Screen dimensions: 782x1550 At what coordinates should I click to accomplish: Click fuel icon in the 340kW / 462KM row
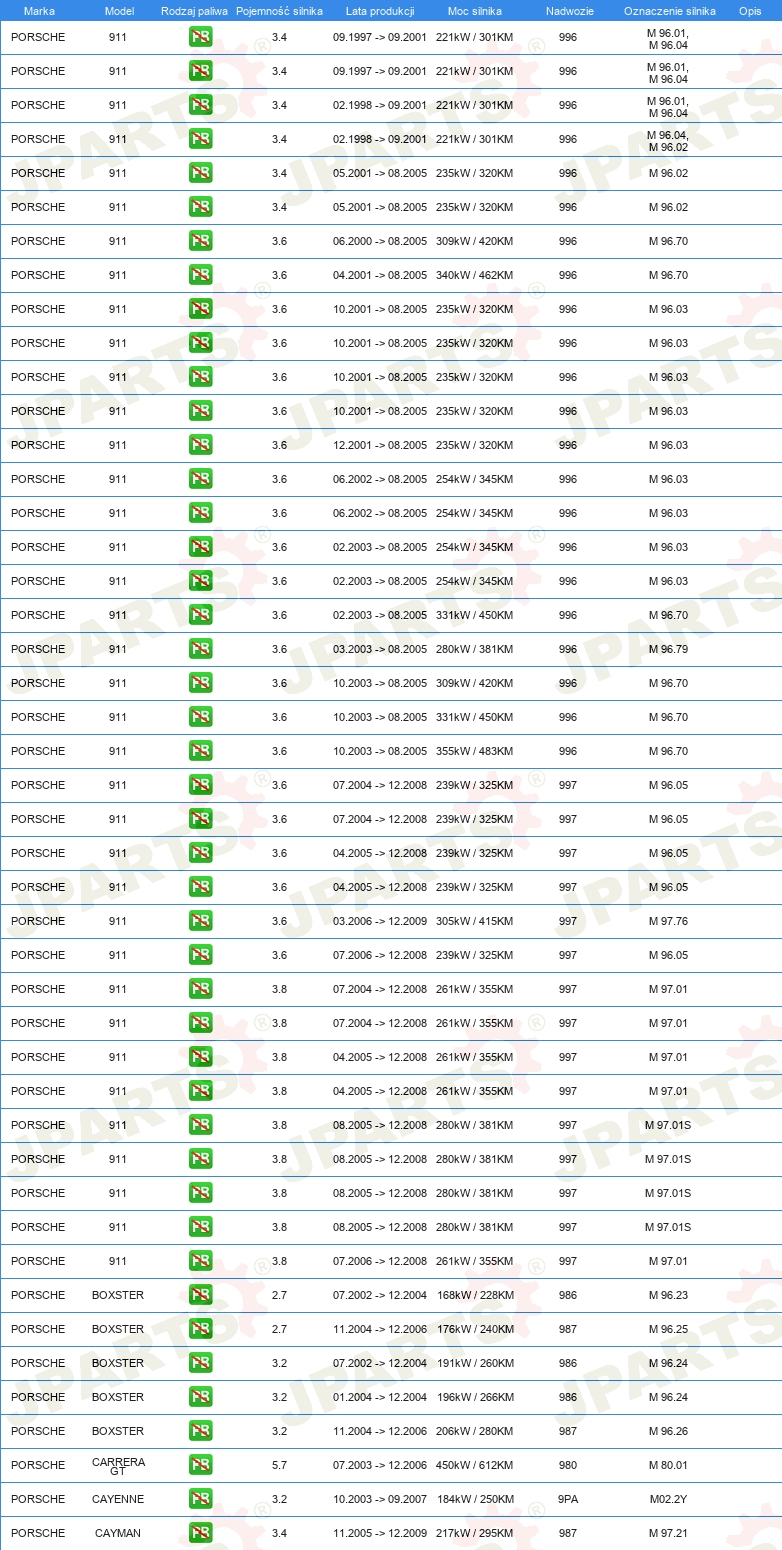200,275
